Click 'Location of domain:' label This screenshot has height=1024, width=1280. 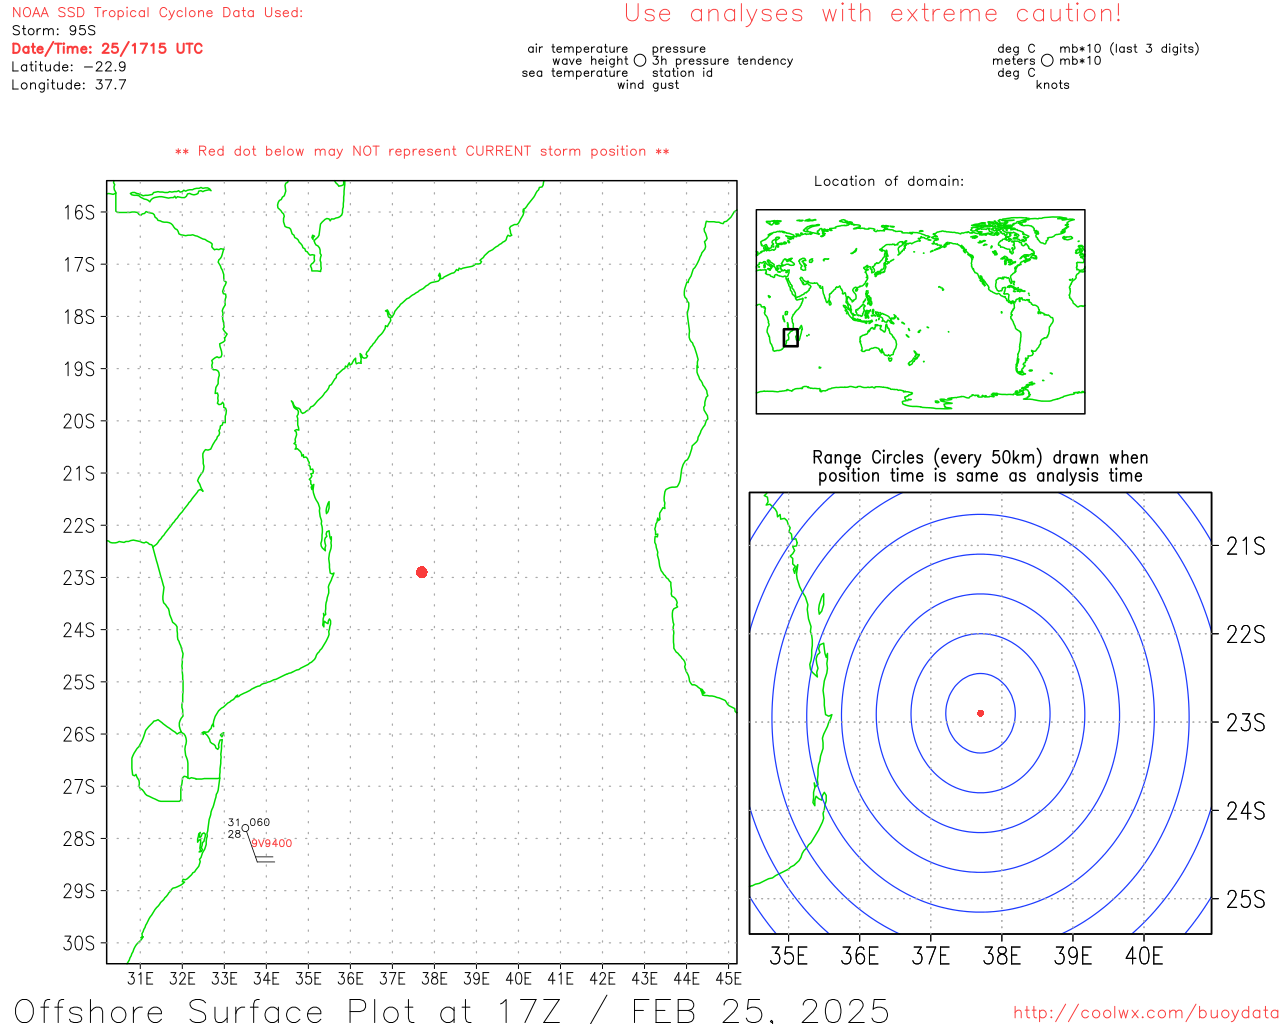pyautogui.click(x=889, y=181)
